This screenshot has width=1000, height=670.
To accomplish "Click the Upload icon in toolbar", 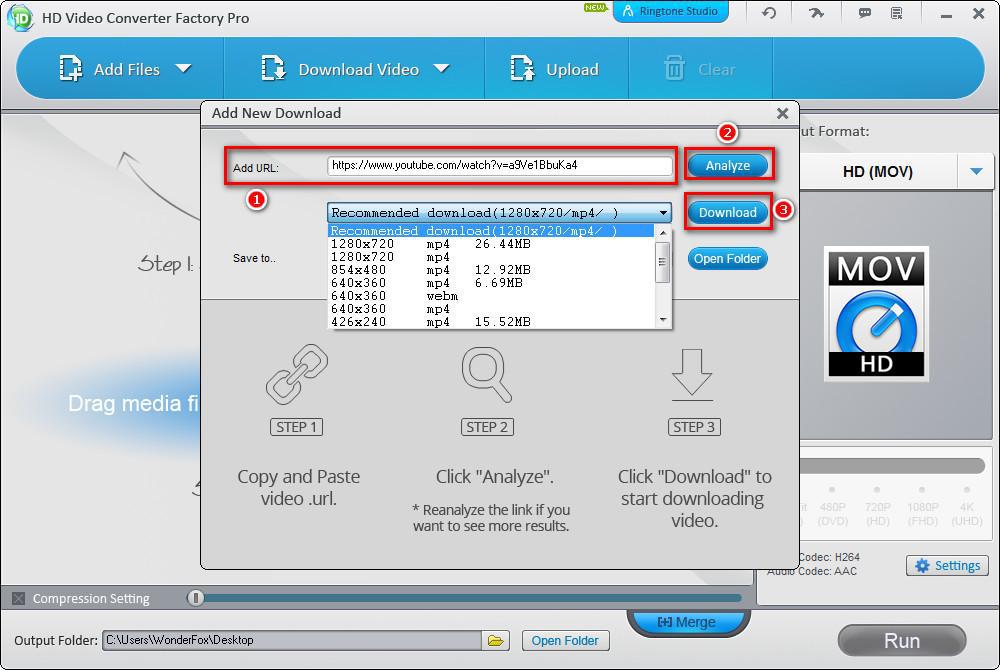I will point(522,69).
